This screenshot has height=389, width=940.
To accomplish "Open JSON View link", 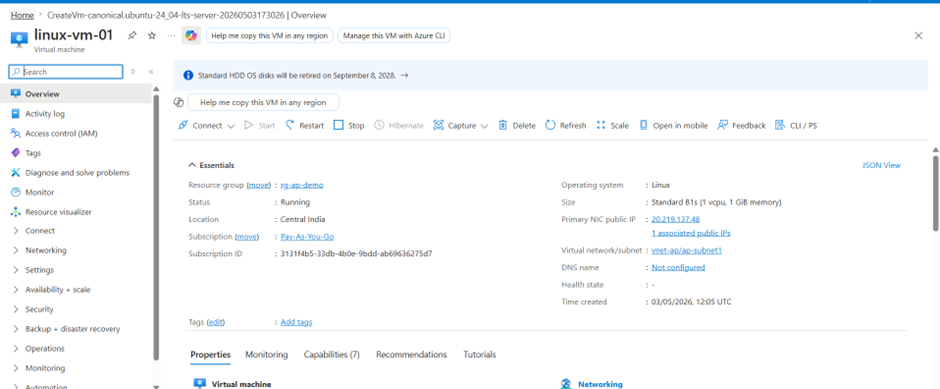I will [x=881, y=165].
